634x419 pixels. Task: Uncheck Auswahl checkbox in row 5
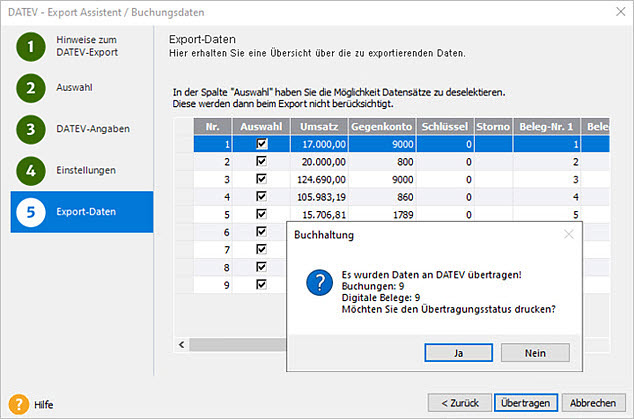pos(262,214)
